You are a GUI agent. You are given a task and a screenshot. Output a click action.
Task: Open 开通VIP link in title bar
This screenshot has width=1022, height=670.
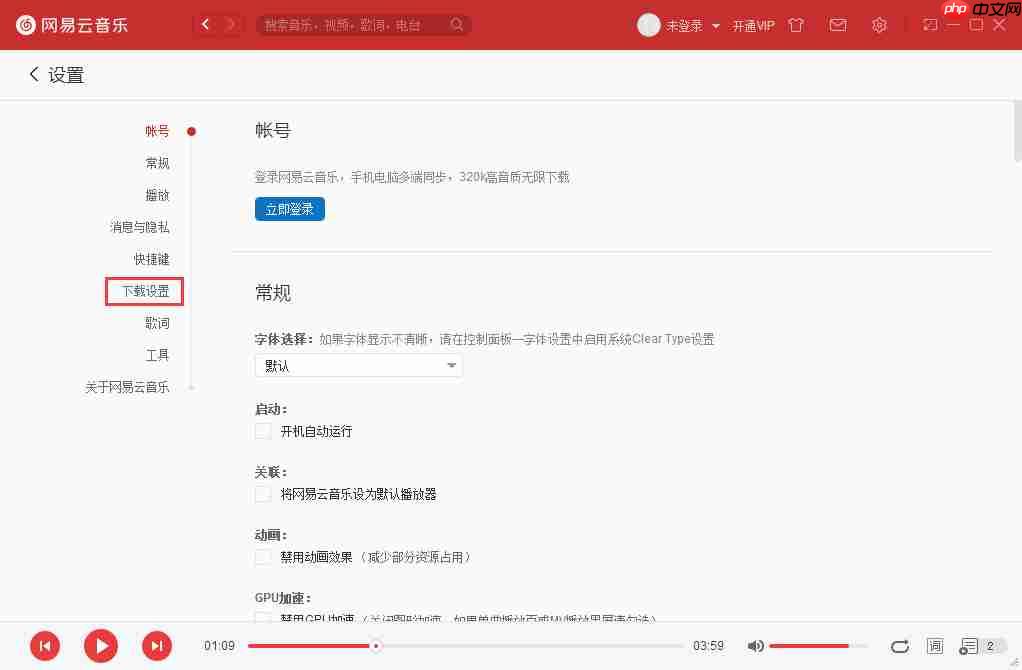coord(753,25)
